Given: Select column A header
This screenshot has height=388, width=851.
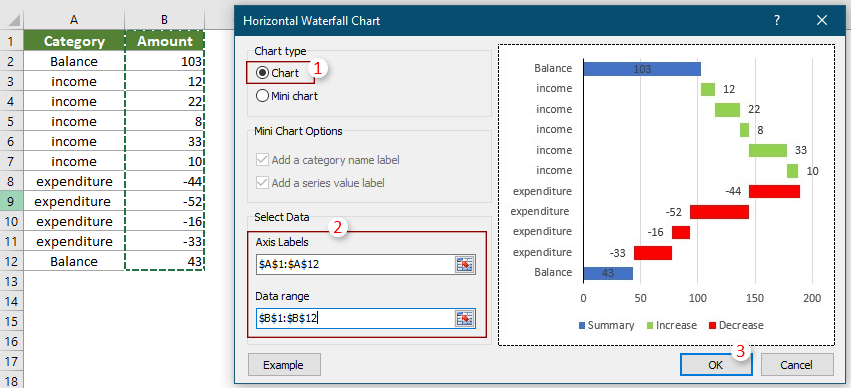Looking at the screenshot, I should (x=74, y=20).
